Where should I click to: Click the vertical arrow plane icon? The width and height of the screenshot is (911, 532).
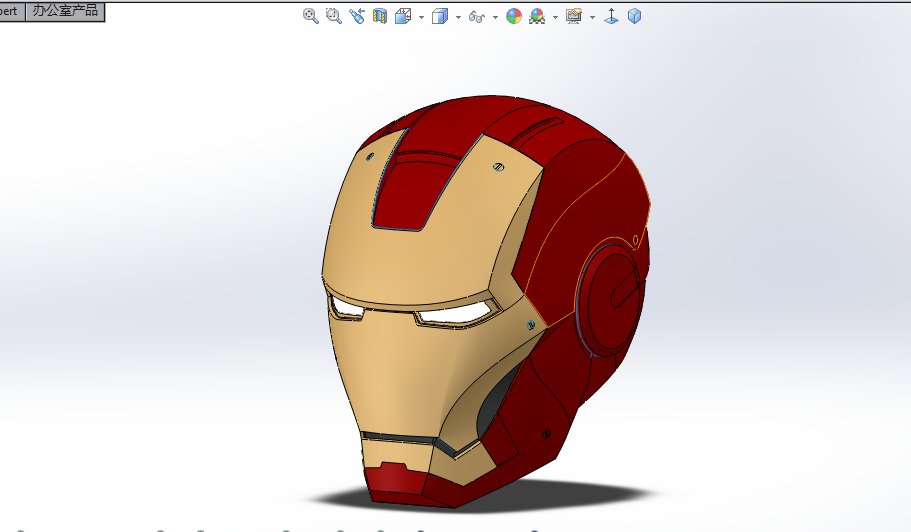point(611,16)
